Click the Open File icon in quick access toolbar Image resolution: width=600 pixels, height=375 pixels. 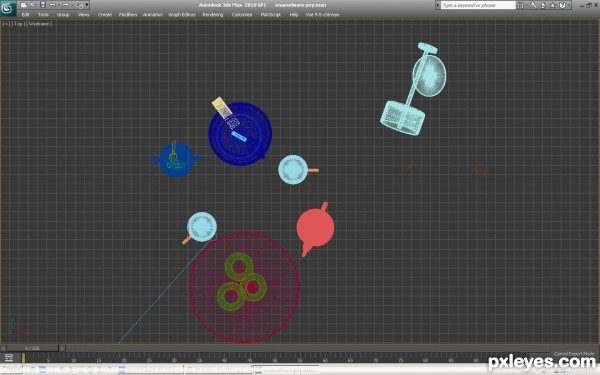(x=33, y=5)
